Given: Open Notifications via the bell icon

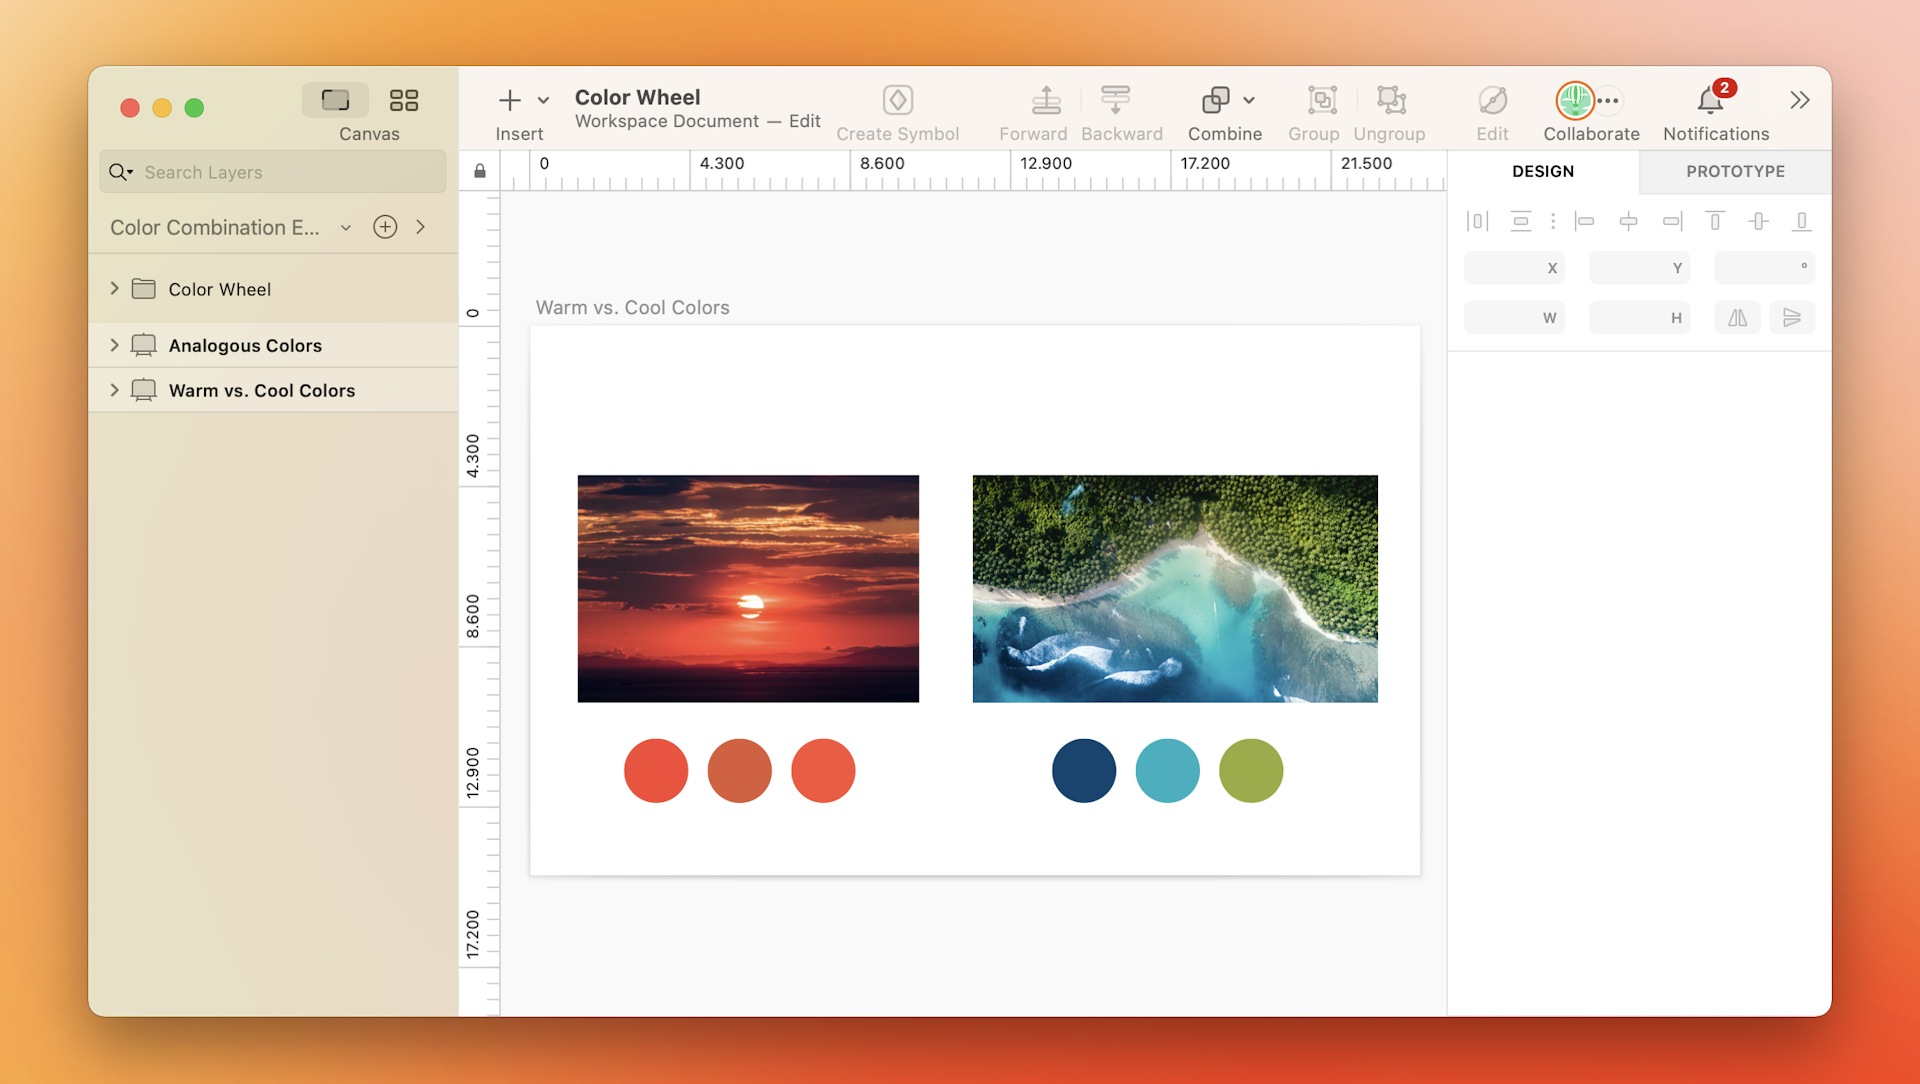Looking at the screenshot, I should 1711,100.
